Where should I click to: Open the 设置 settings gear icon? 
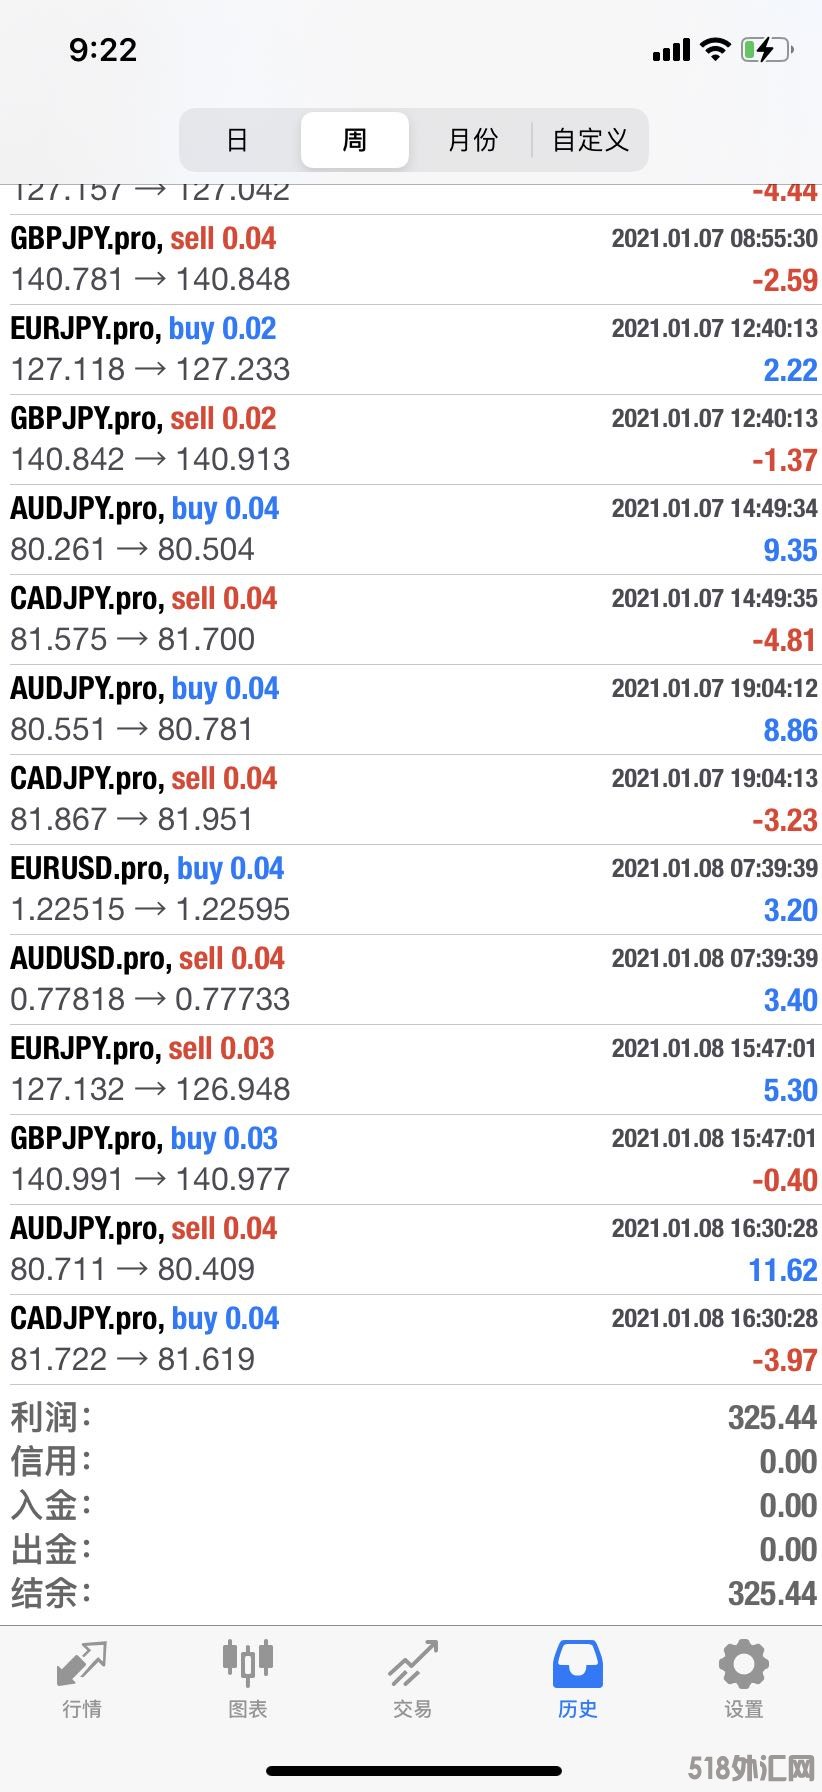(x=743, y=1664)
